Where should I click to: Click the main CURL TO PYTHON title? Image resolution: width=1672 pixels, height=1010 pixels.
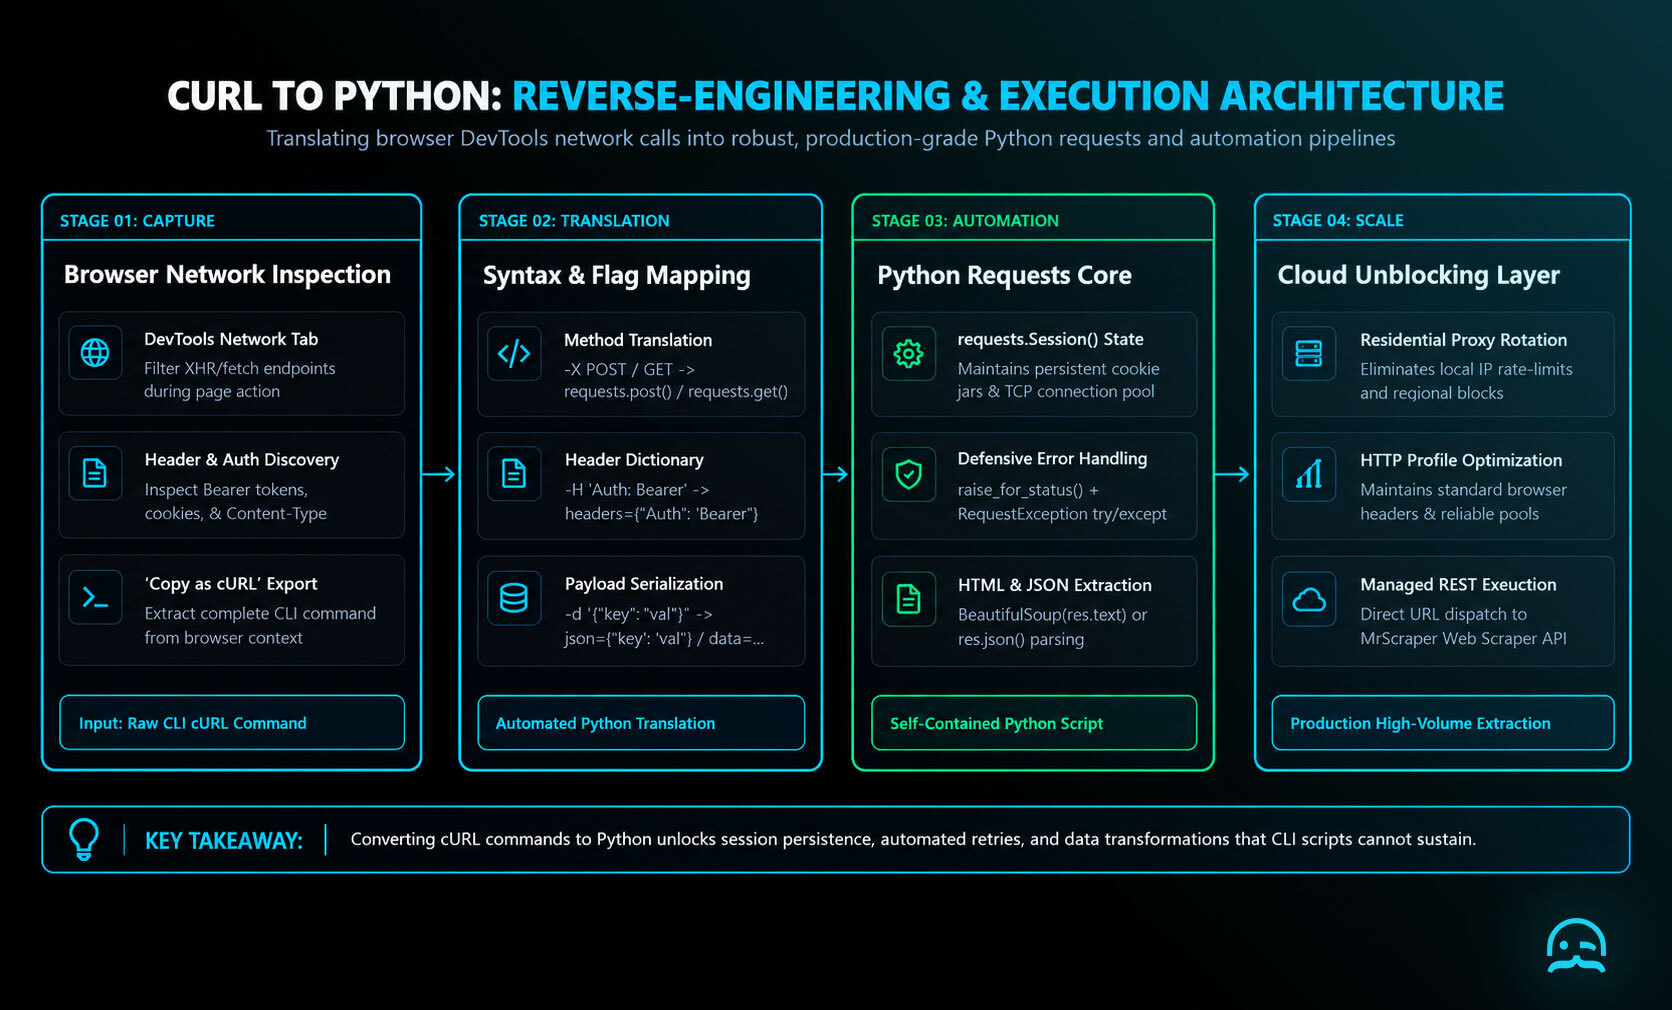click(835, 96)
